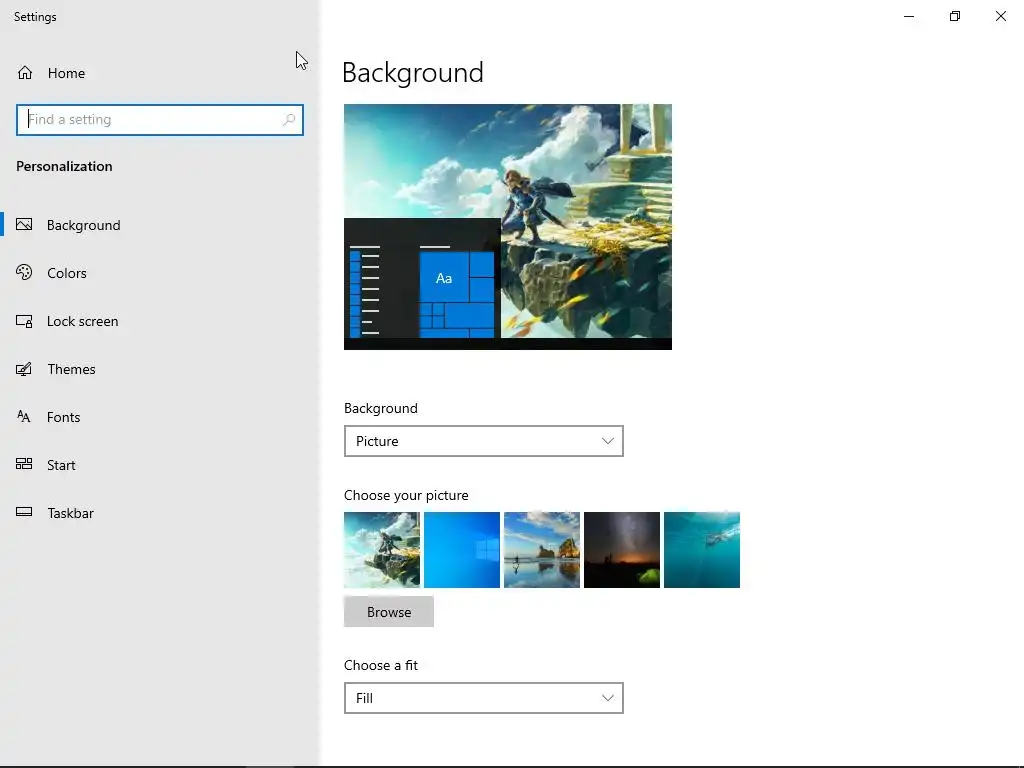Open the Background type dropdown showing Picture

coord(483,441)
